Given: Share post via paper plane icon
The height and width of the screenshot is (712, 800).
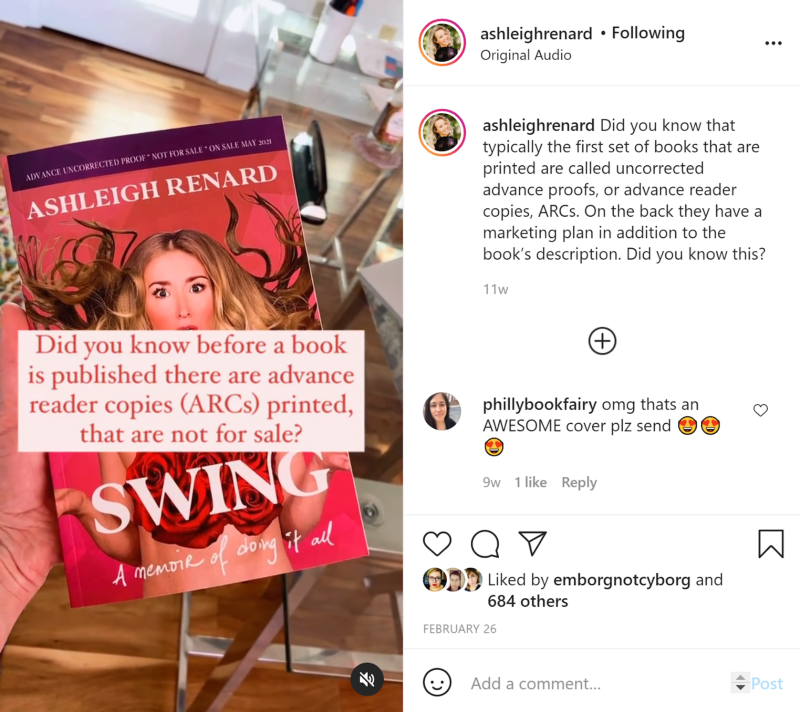Looking at the screenshot, I should 532,543.
